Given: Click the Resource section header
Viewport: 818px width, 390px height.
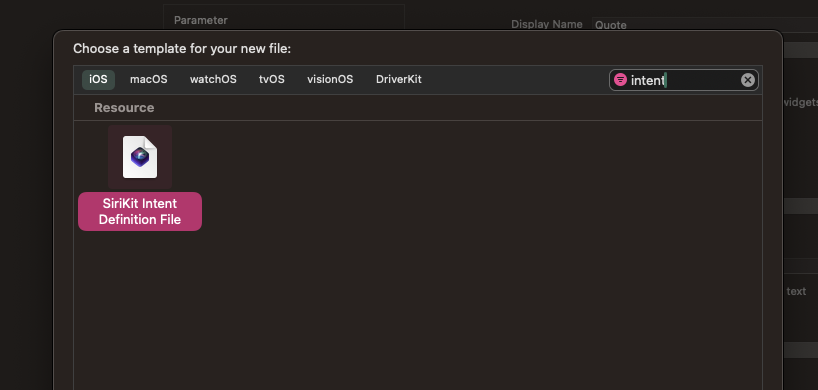Looking at the screenshot, I should 124,108.
